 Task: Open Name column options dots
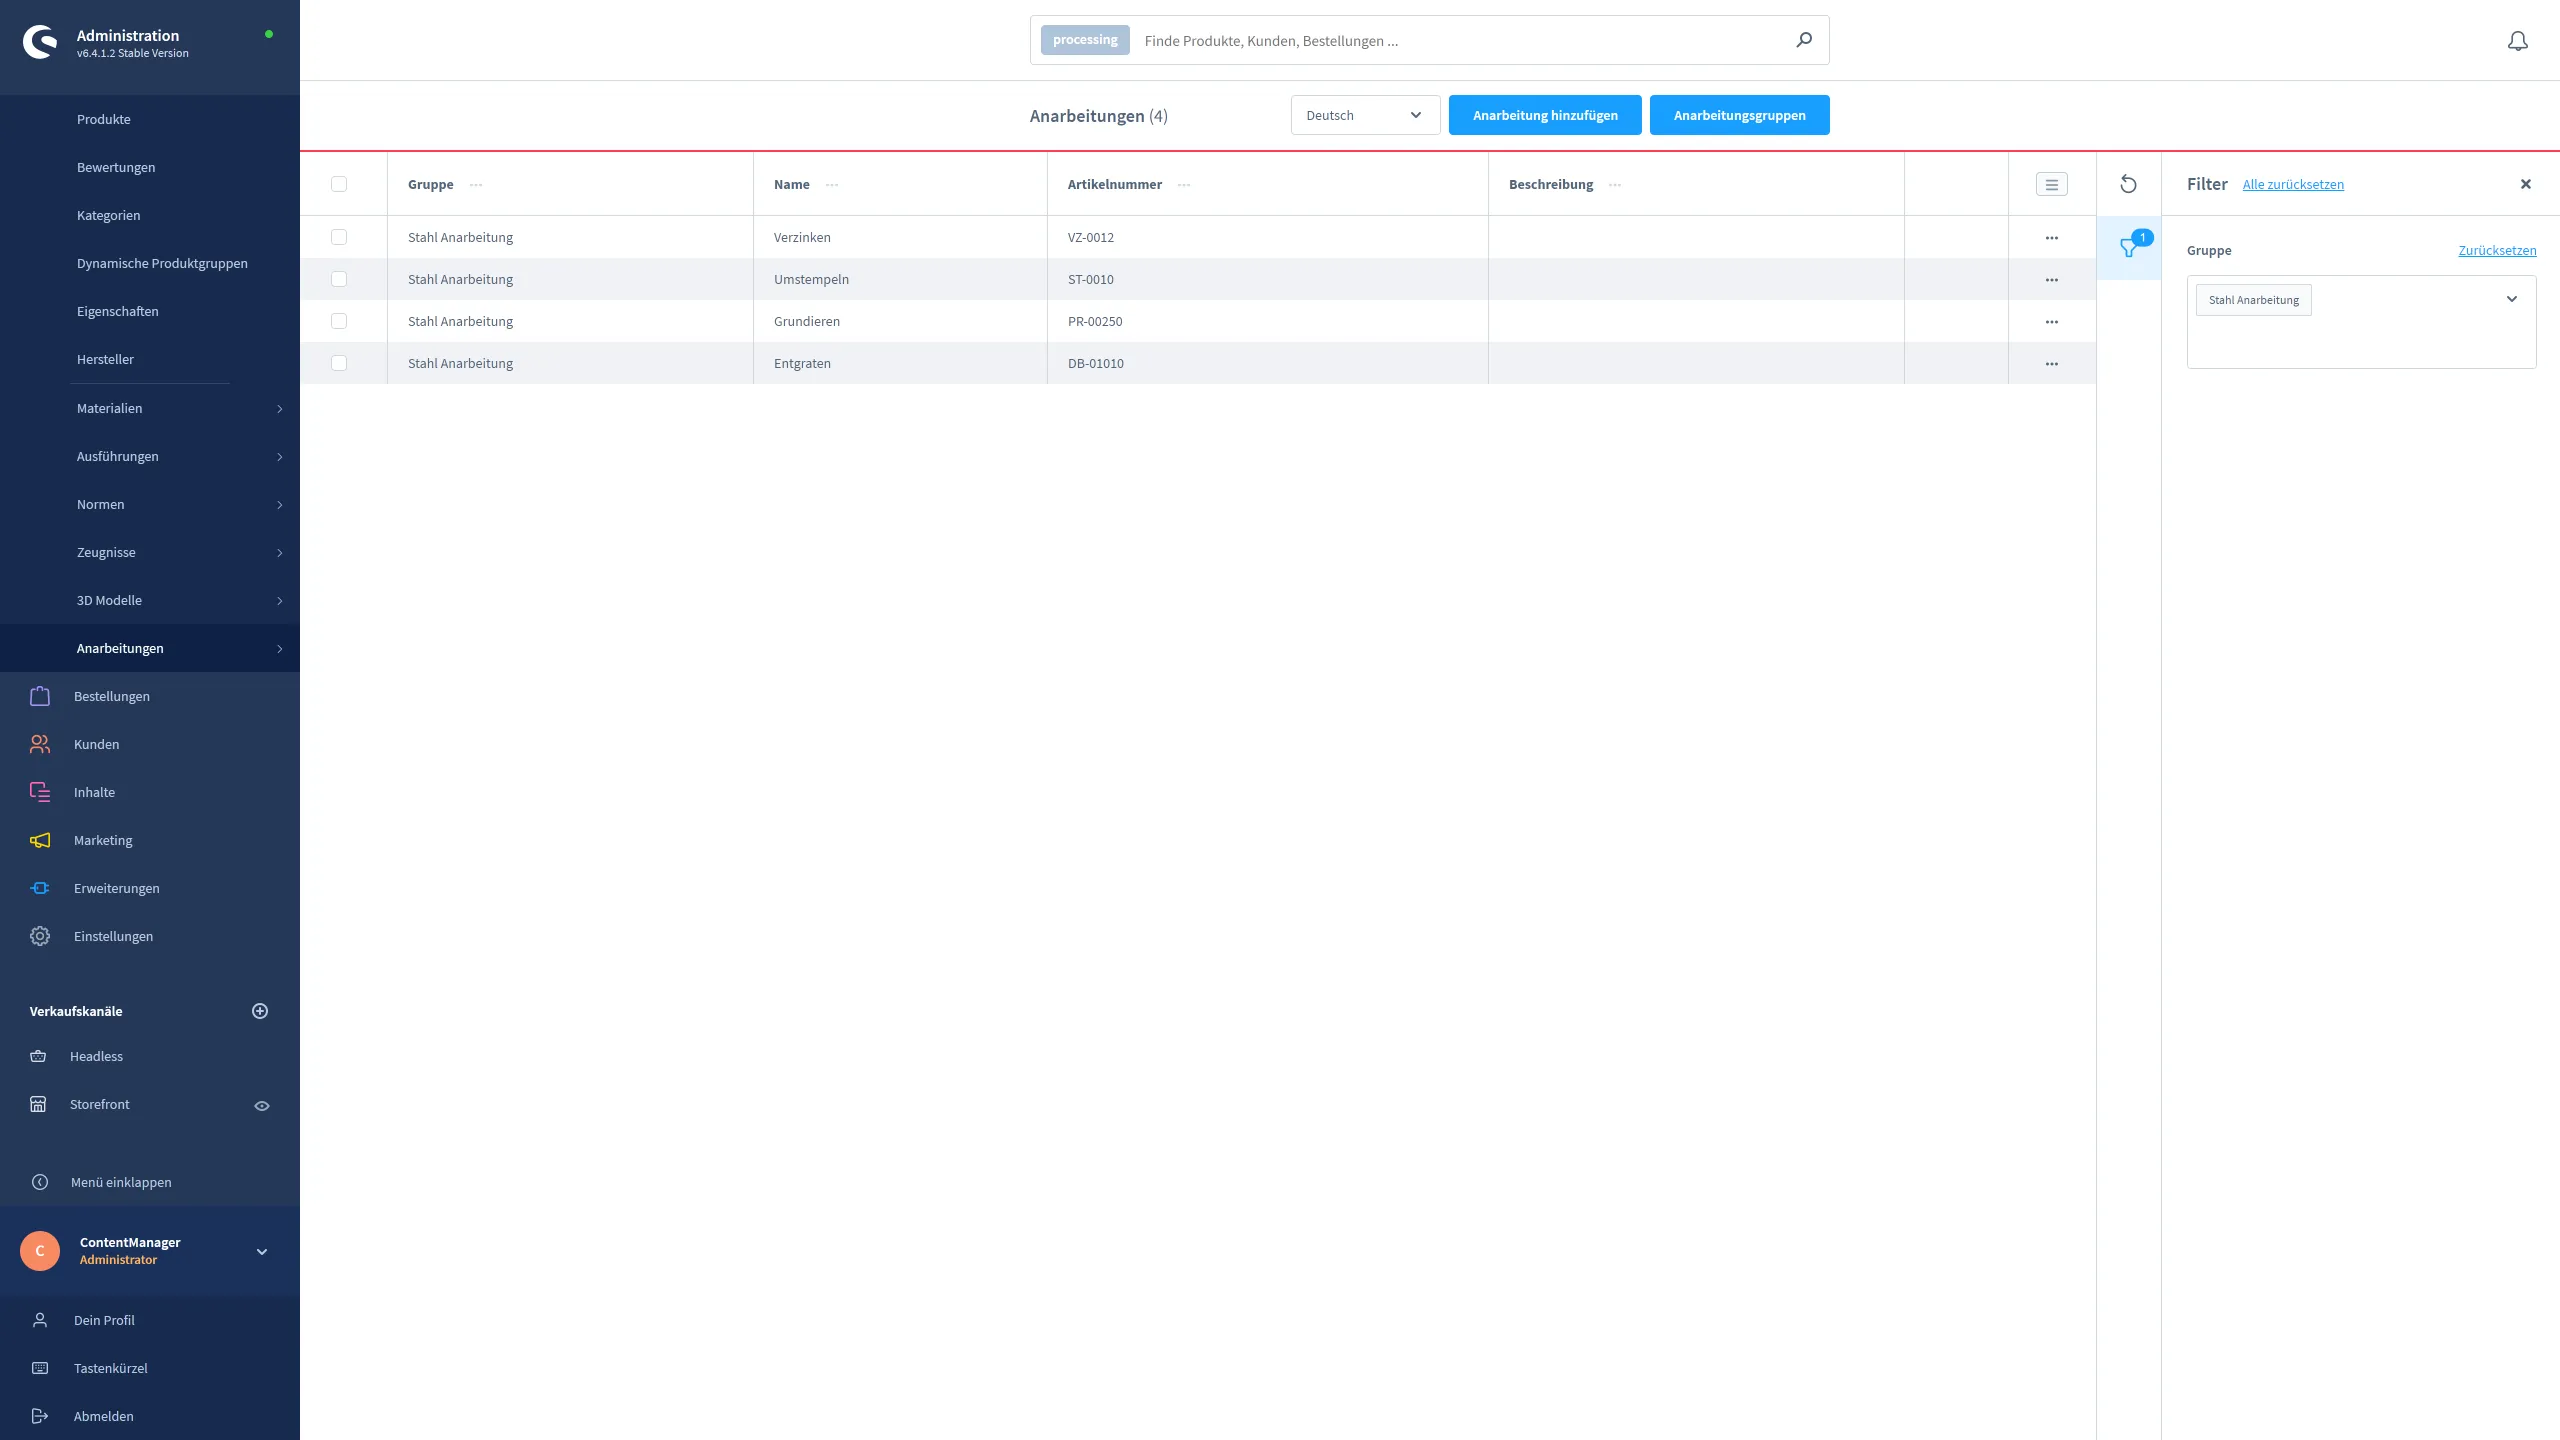[832, 185]
